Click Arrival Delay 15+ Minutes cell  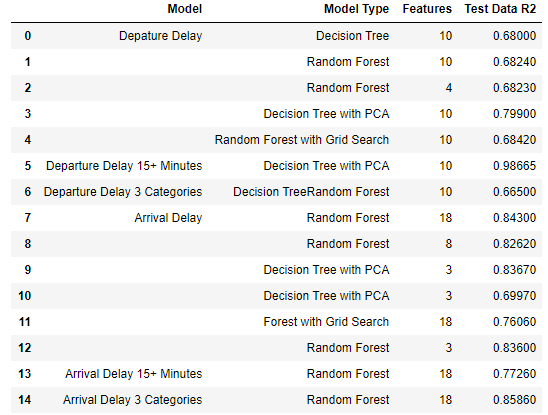click(x=134, y=374)
